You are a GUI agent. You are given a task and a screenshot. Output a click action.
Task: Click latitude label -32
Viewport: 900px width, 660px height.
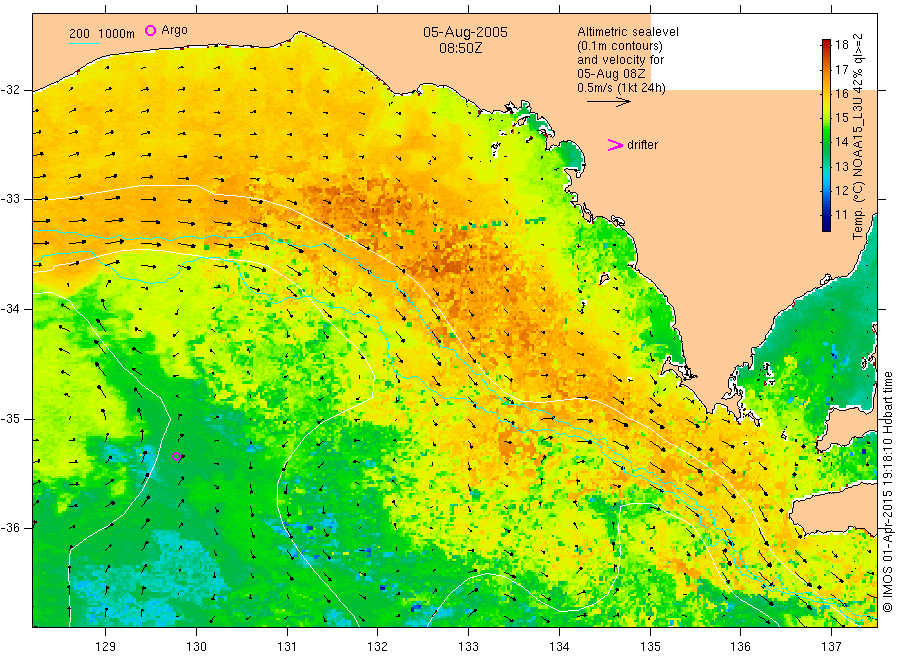point(10,90)
